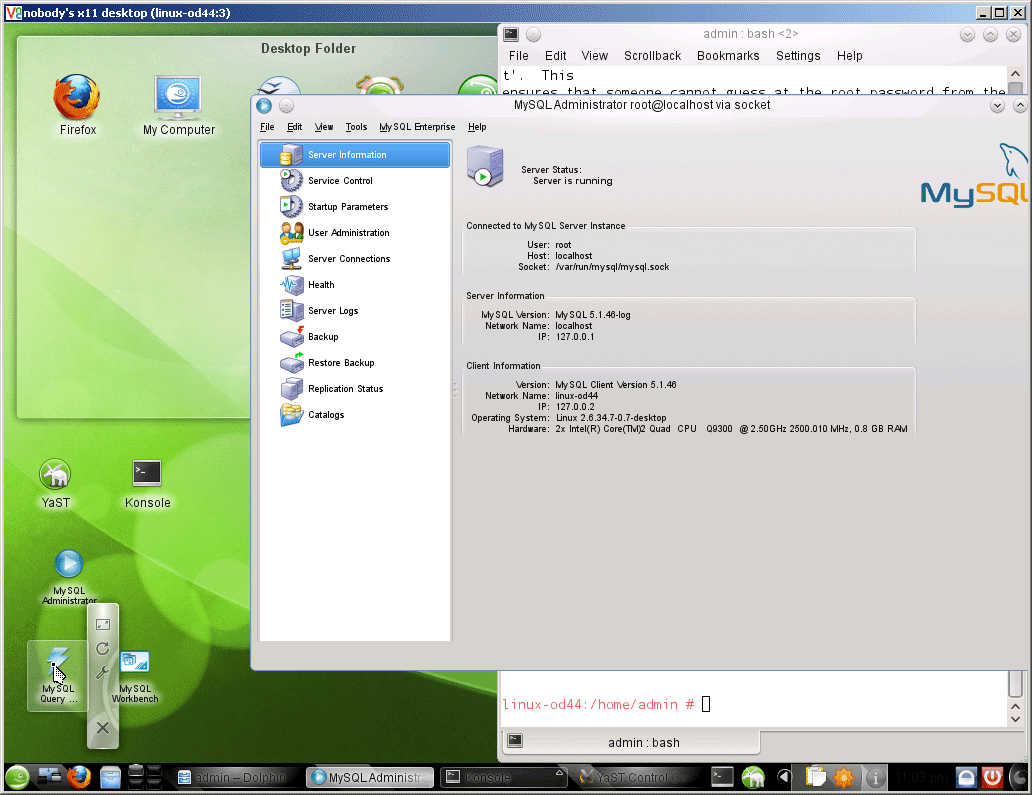1032x795 pixels.
Task: Open the Health monitor icon
Action: click(x=292, y=284)
